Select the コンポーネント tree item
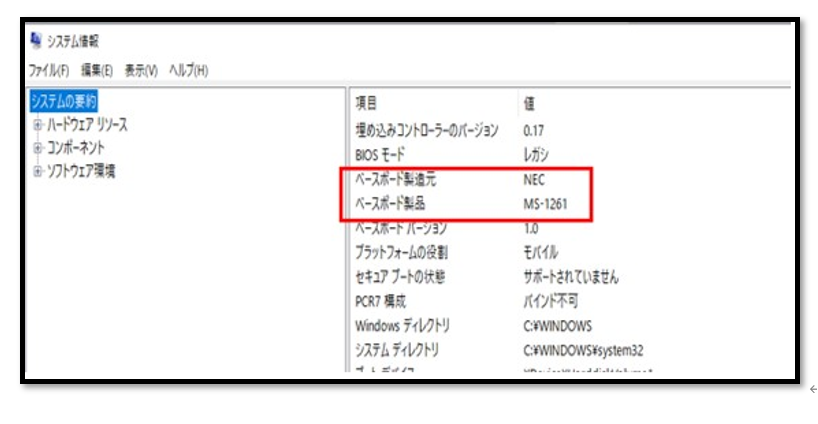The width and height of the screenshot is (818, 424). [x=76, y=148]
